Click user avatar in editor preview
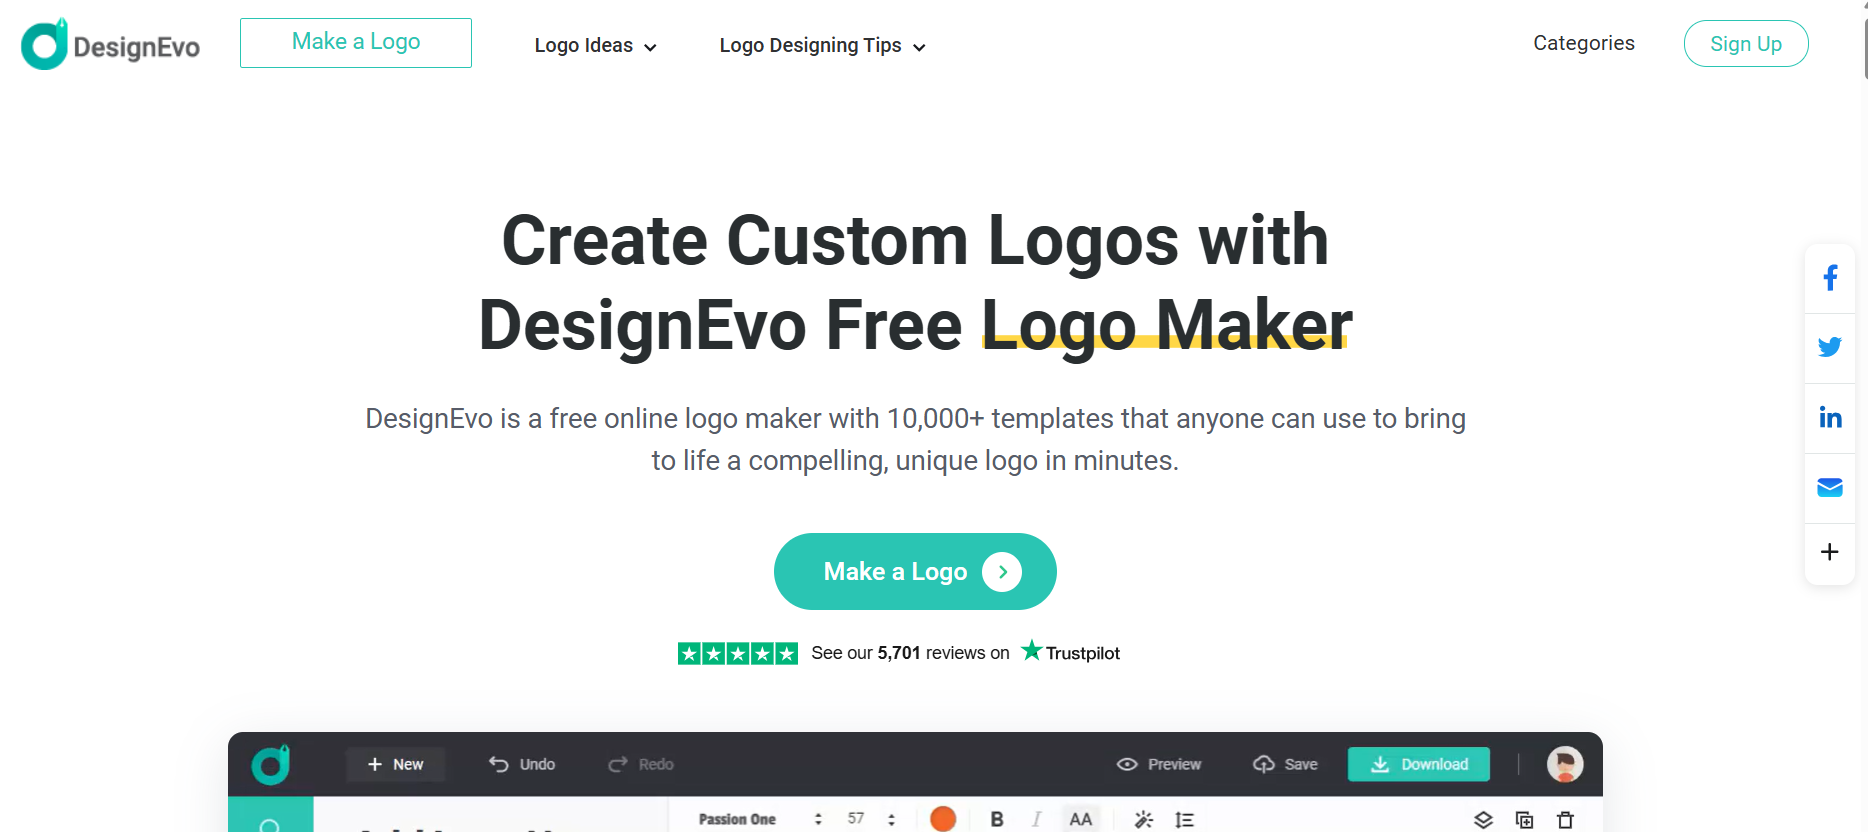 (1565, 764)
